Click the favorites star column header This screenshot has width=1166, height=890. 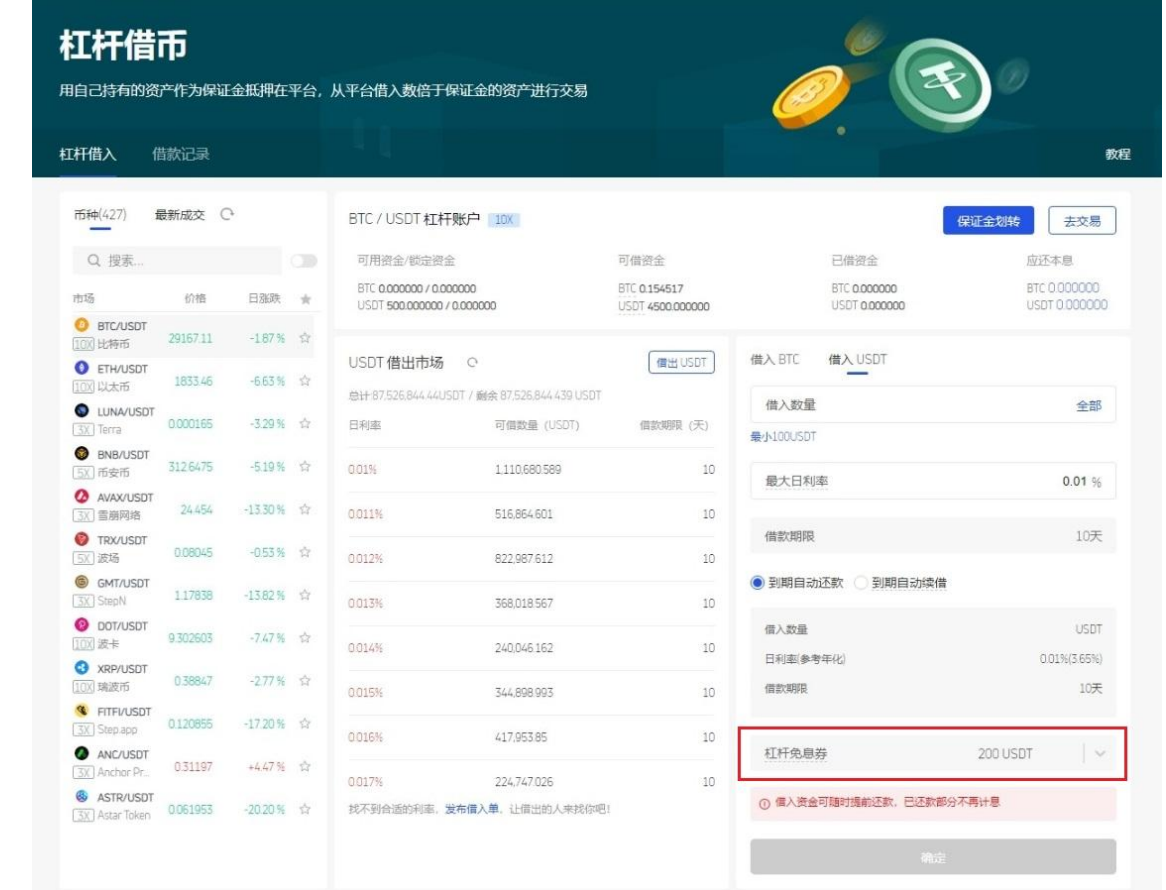pyautogui.click(x=305, y=299)
